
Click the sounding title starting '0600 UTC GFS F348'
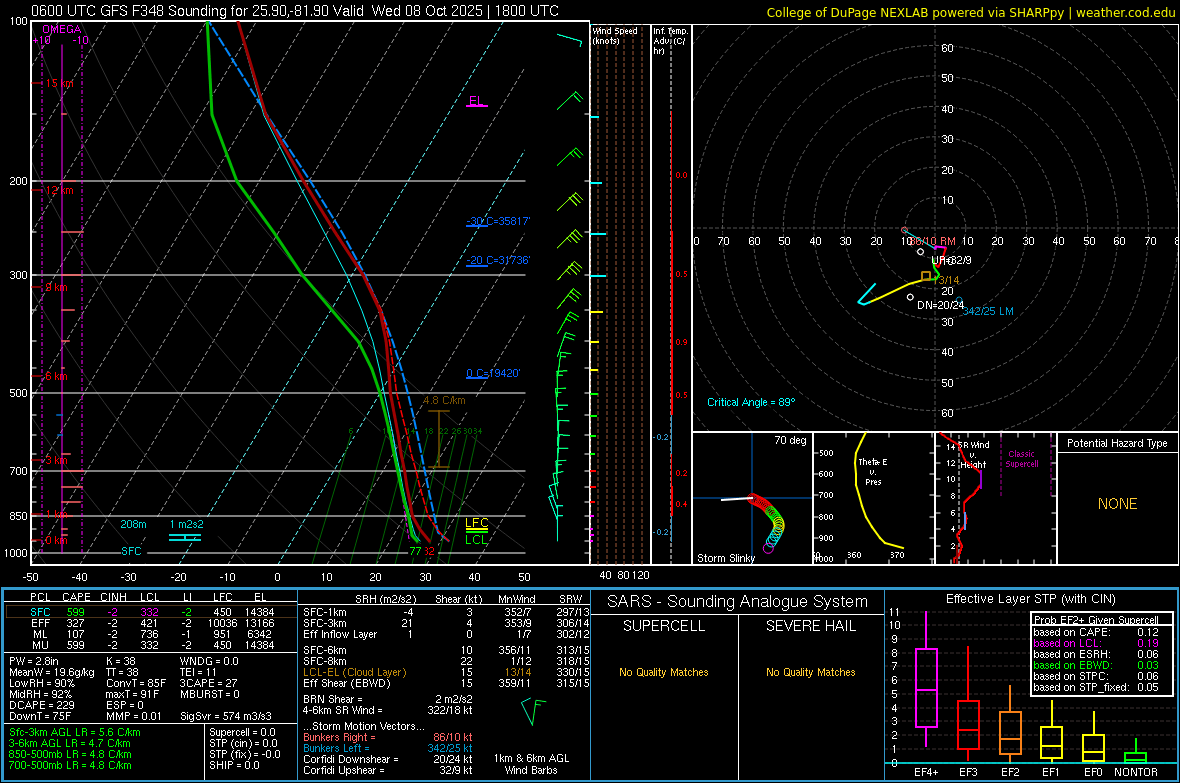click(295, 11)
